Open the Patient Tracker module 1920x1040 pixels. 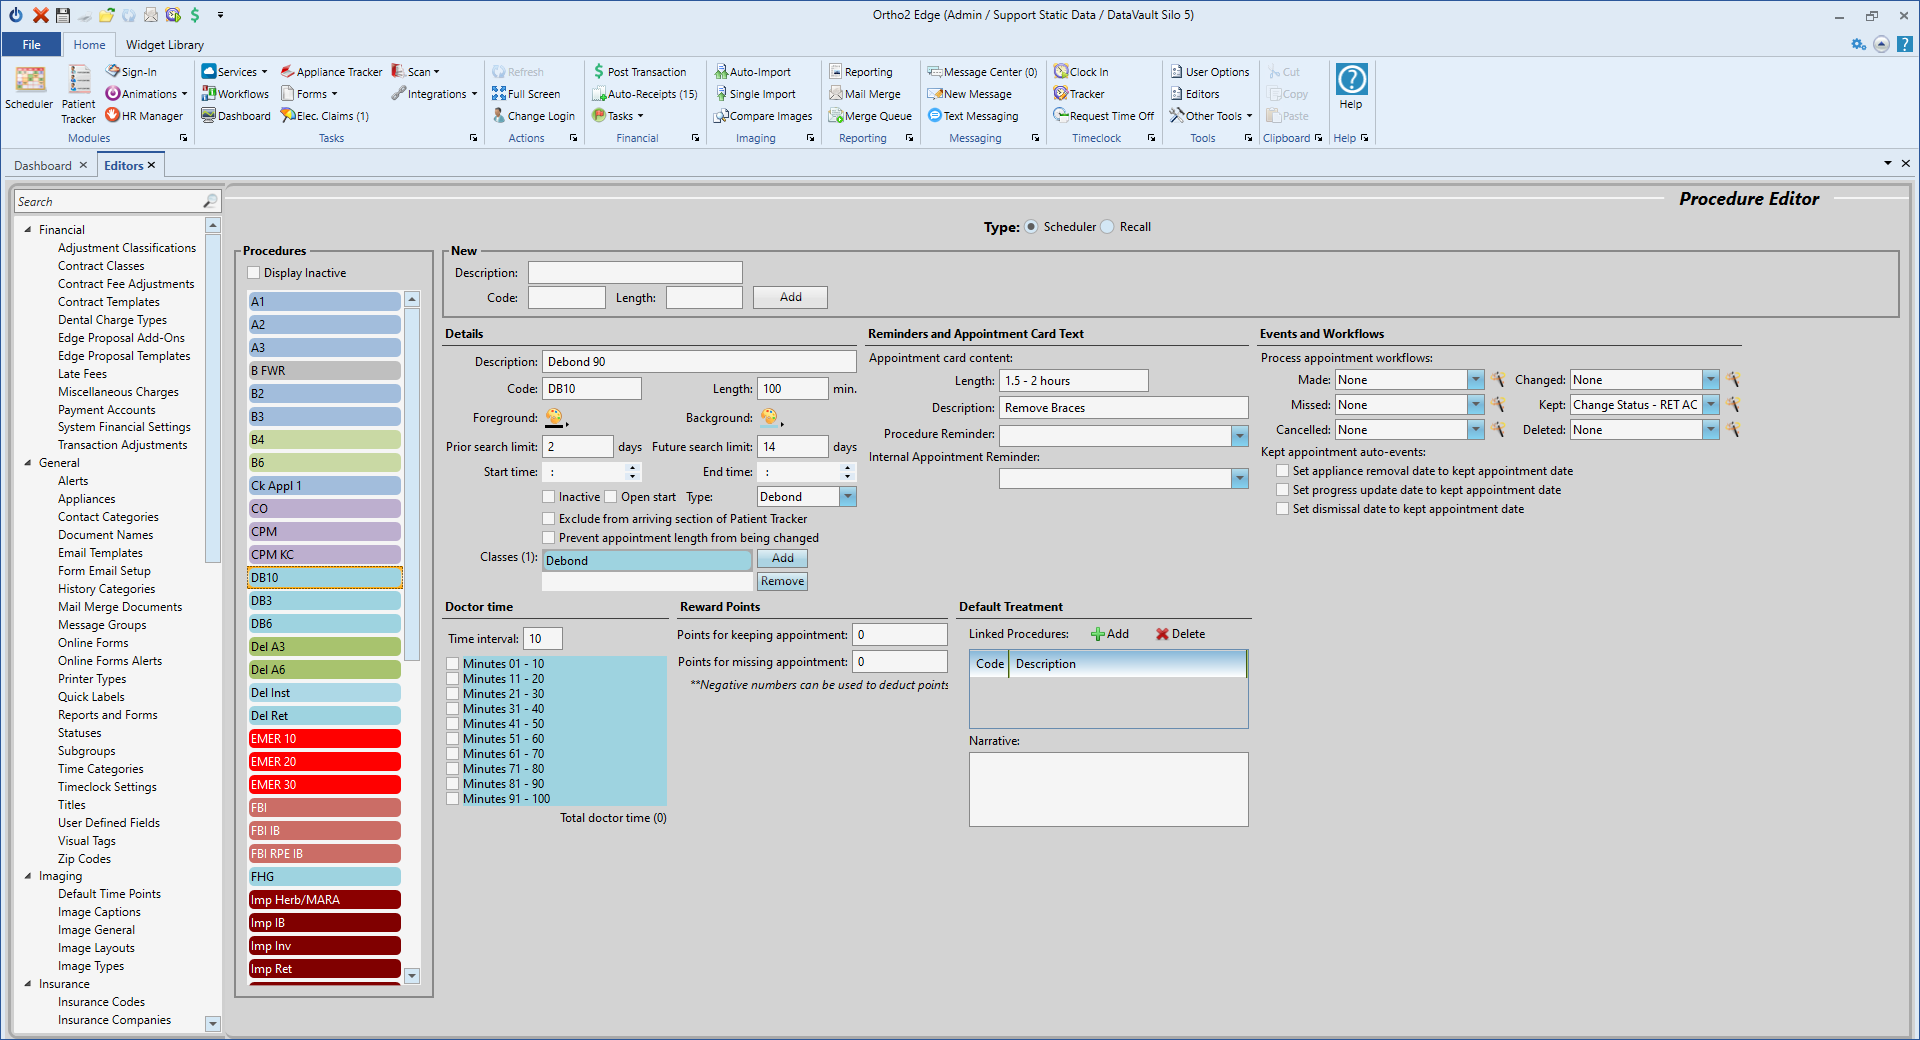coord(78,95)
